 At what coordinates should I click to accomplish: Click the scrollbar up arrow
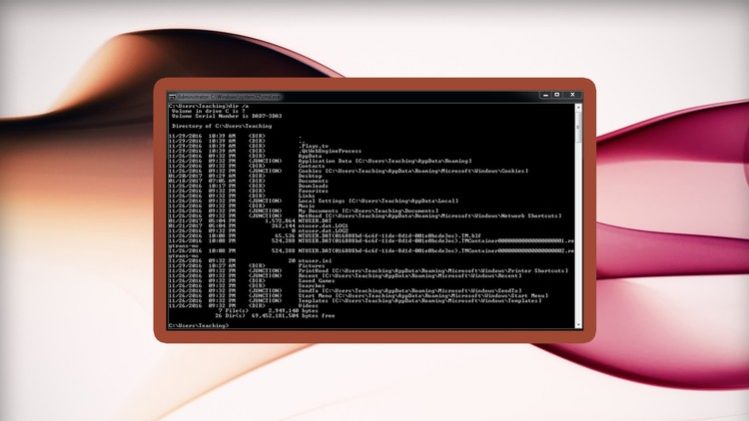[578, 105]
